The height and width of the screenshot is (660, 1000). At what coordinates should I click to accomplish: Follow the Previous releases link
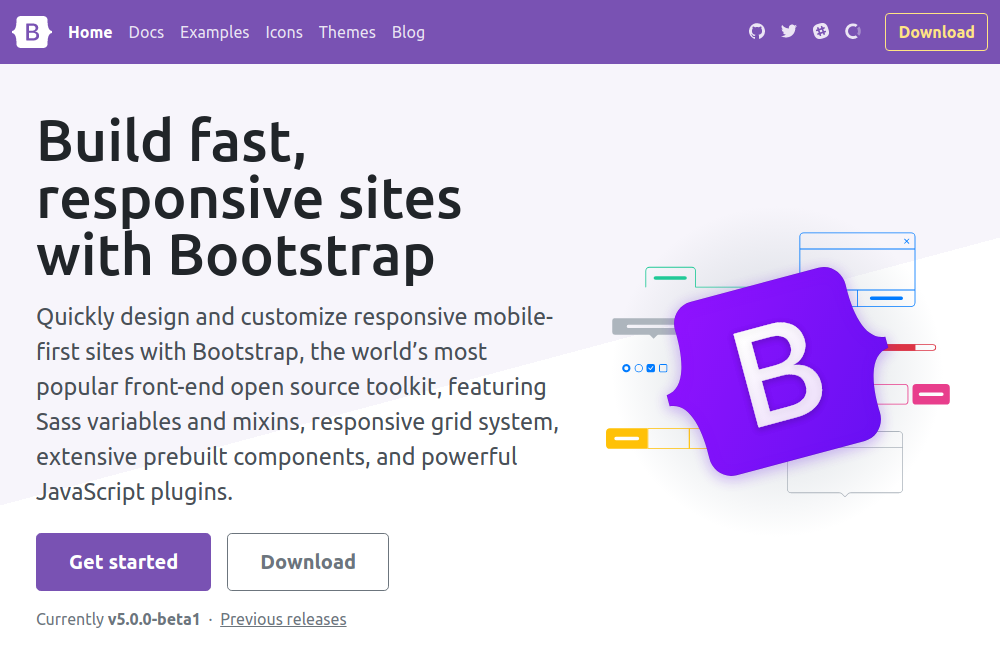(x=283, y=619)
